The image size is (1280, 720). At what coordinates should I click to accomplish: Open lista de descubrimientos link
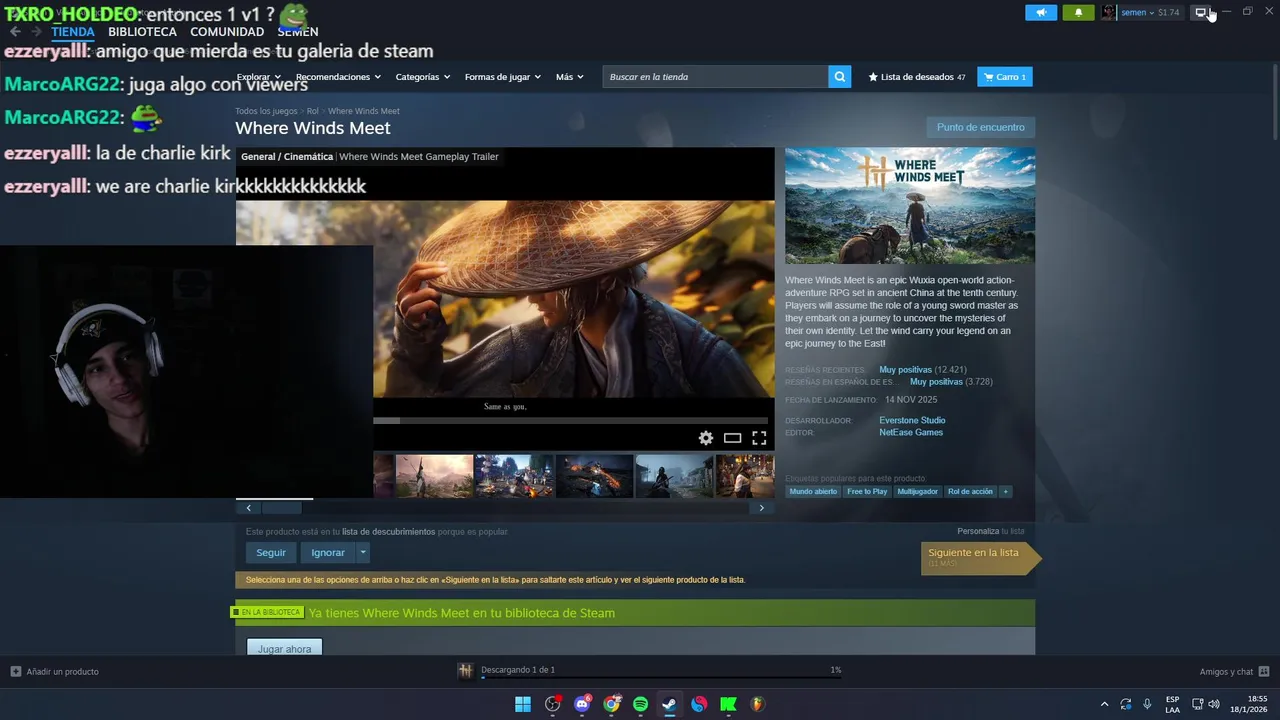[x=388, y=532]
